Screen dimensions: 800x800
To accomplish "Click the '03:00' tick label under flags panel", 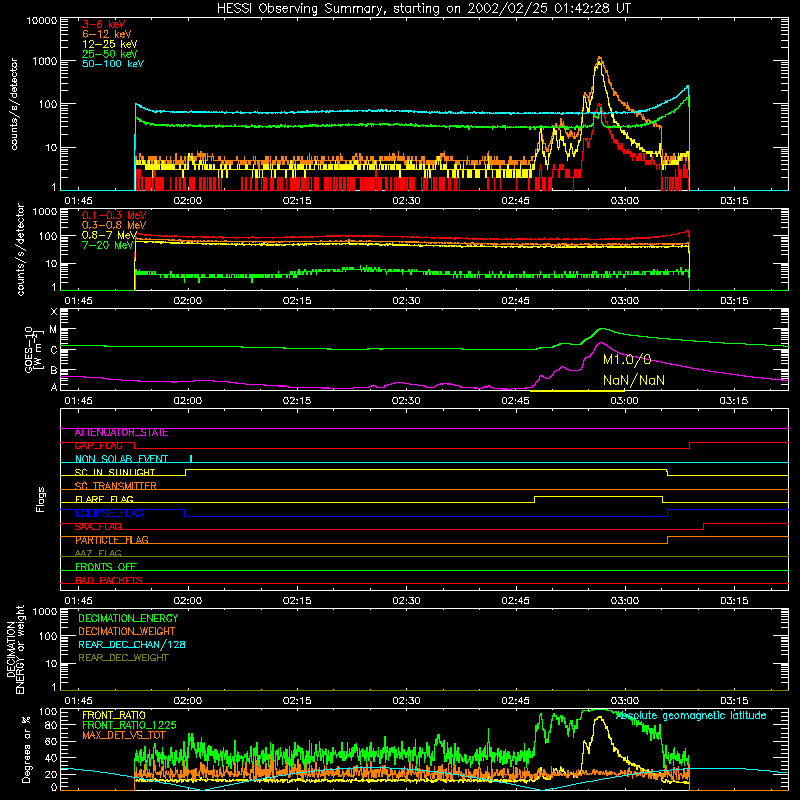I will (x=624, y=601).
